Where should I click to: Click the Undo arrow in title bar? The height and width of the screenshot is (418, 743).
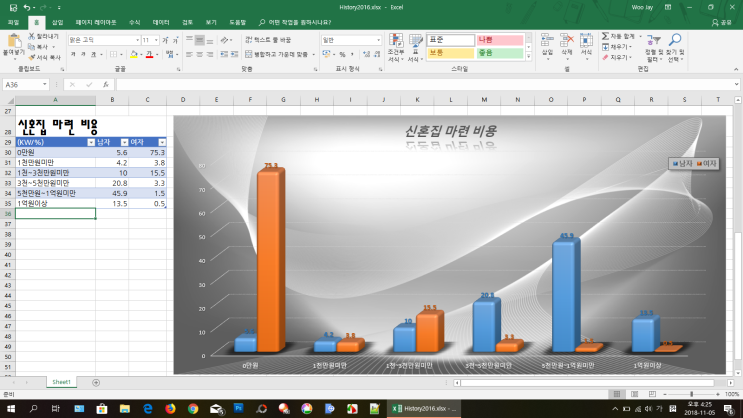pos(27,7)
